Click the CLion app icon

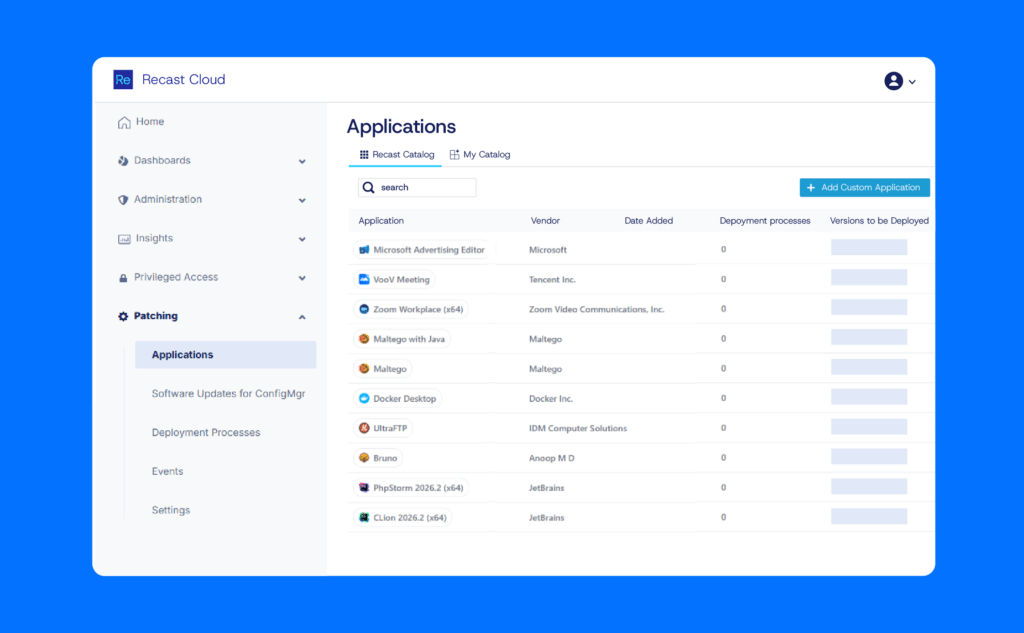tap(364, 517)
